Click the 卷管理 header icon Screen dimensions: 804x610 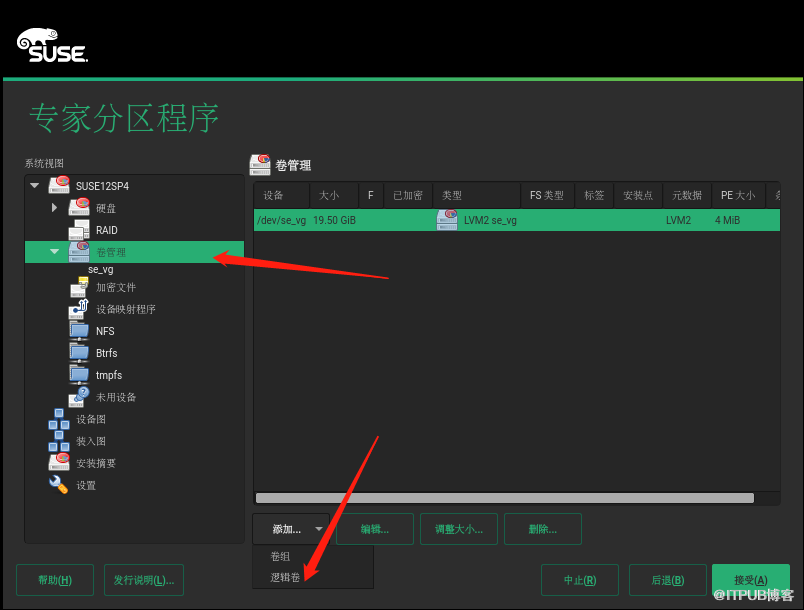pos(260,165)
